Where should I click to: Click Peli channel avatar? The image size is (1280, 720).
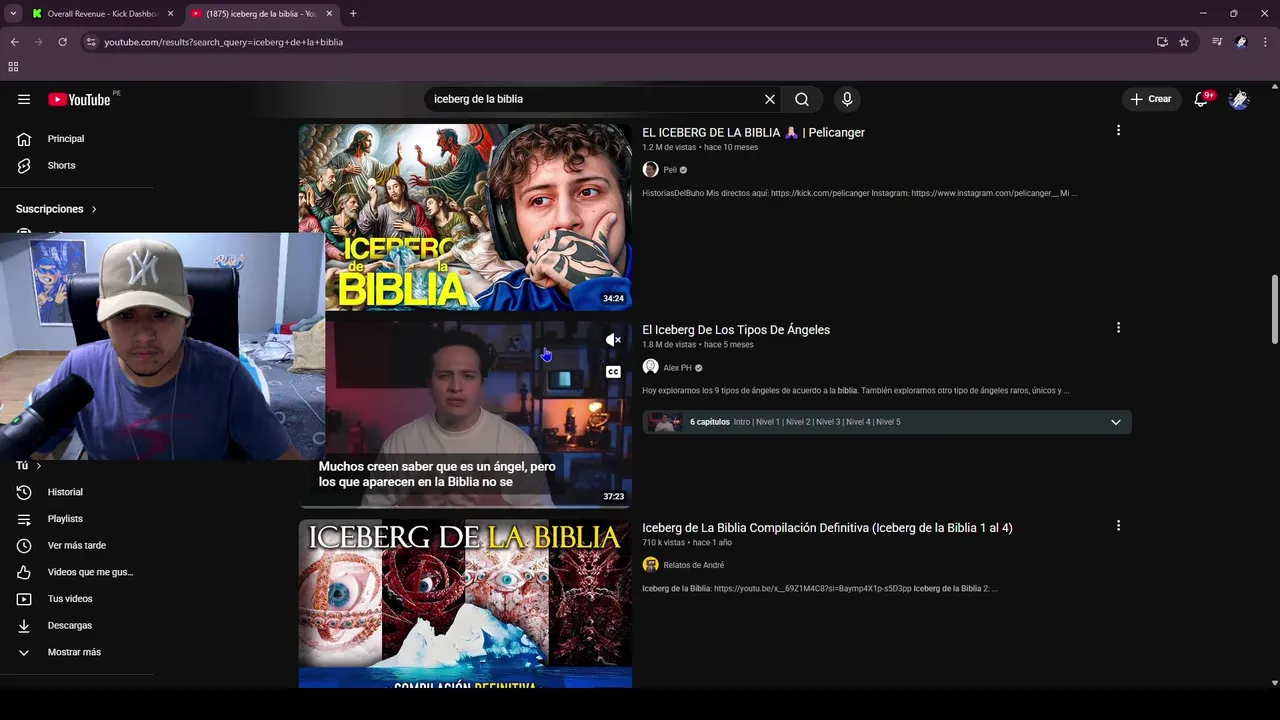click(x=650, y=170)
